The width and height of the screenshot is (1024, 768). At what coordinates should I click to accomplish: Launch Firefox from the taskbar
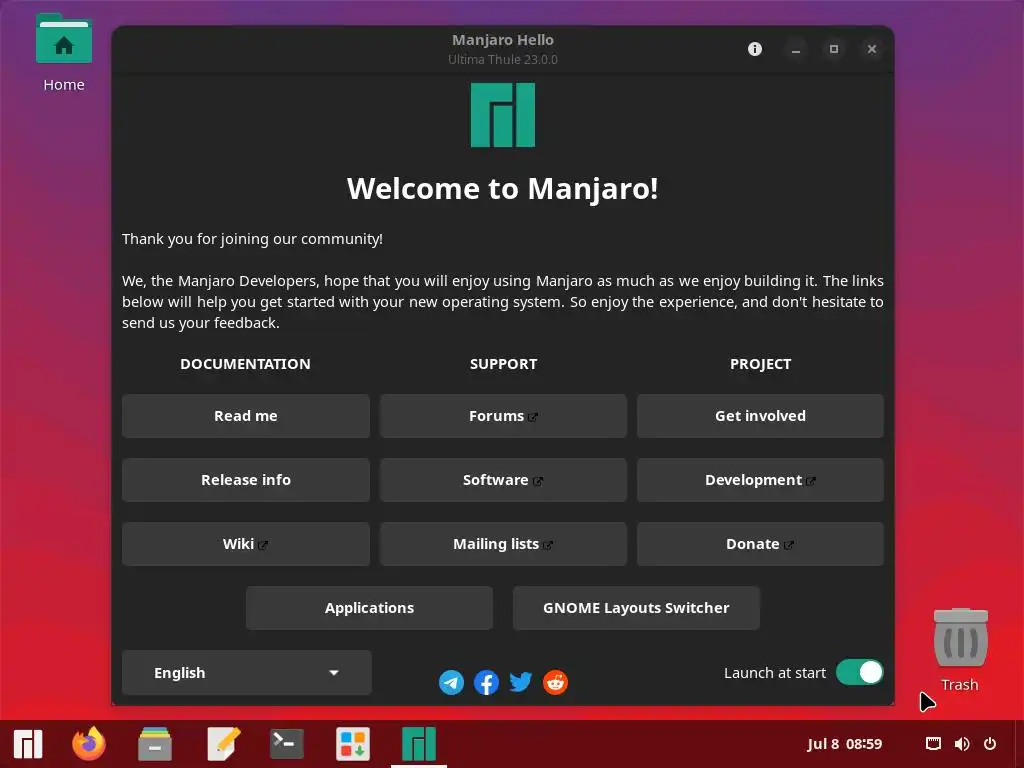[x=89, y=744]
